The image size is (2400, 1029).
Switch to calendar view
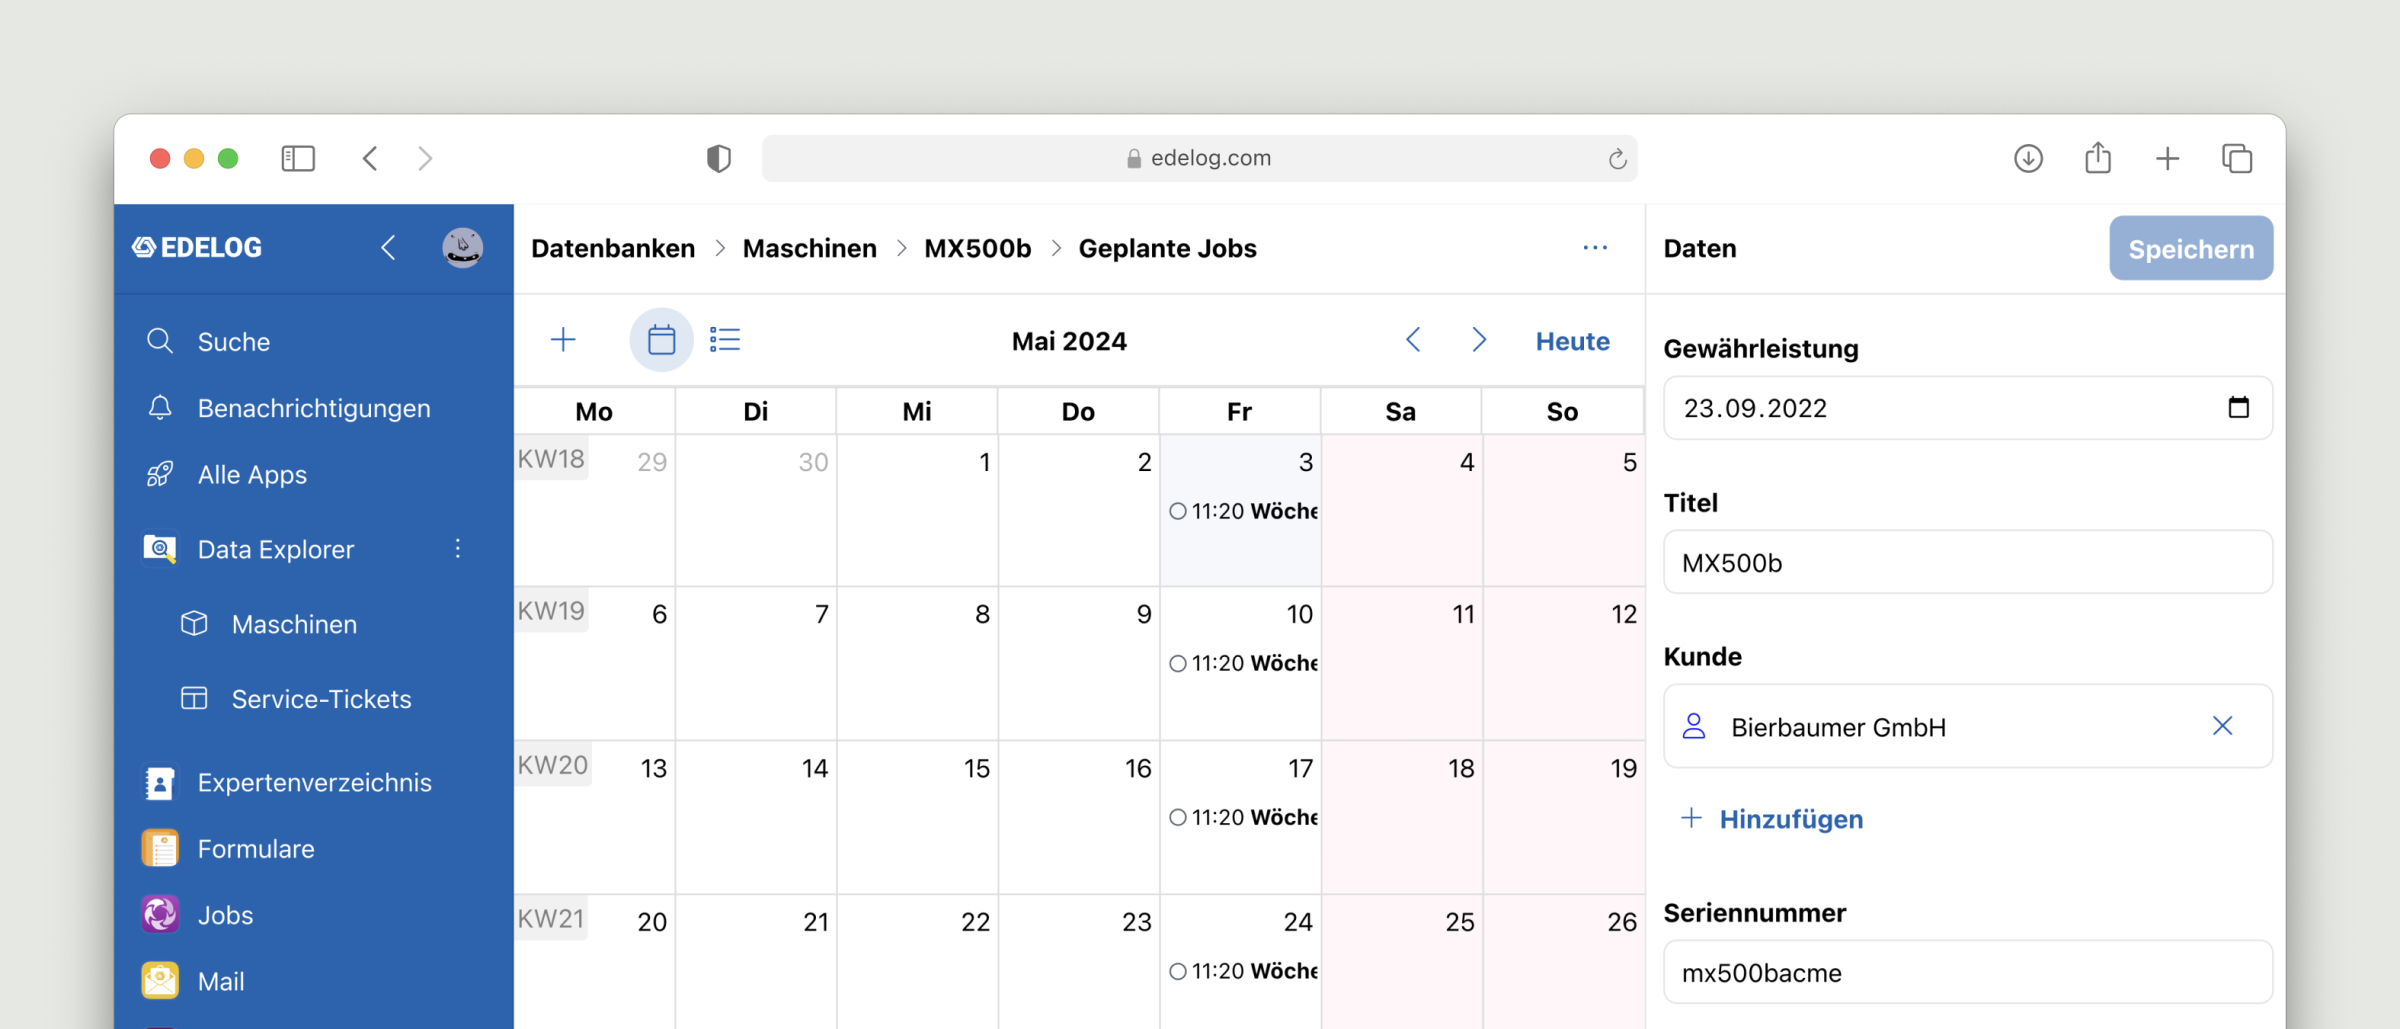[661, 340]
